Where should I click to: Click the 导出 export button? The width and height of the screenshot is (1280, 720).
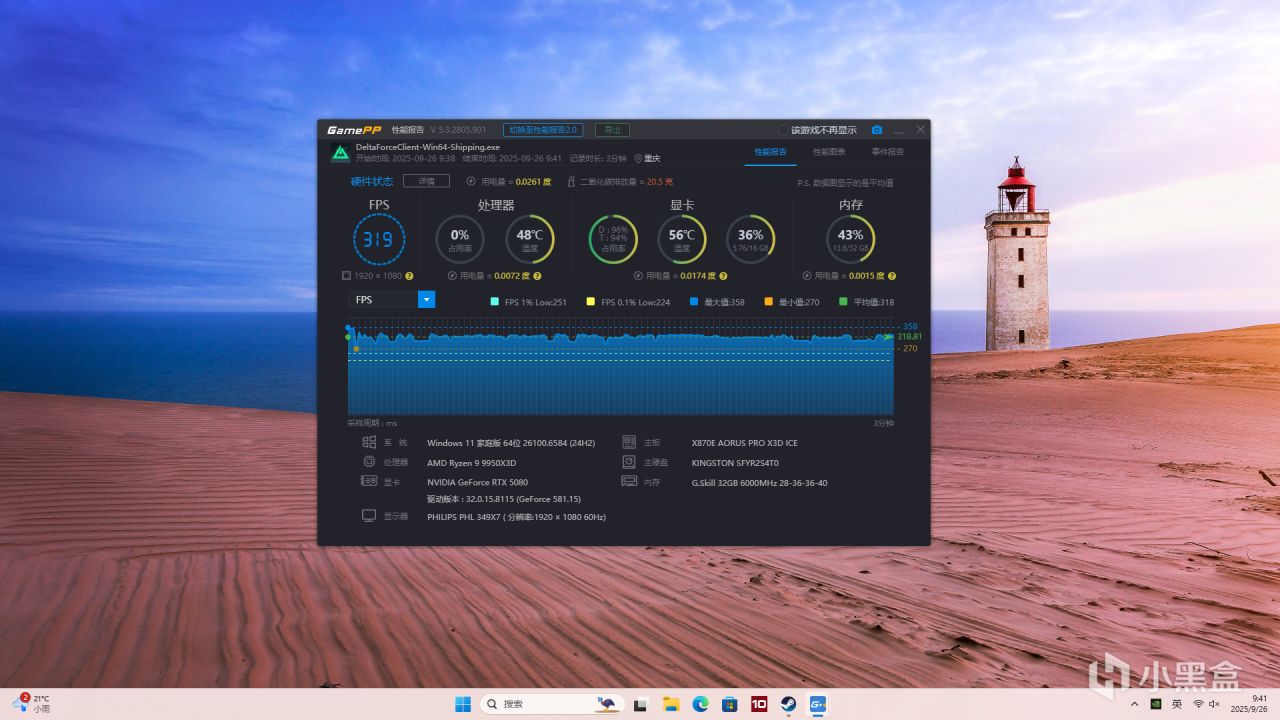pyautogui.click(x=612, y=130)
